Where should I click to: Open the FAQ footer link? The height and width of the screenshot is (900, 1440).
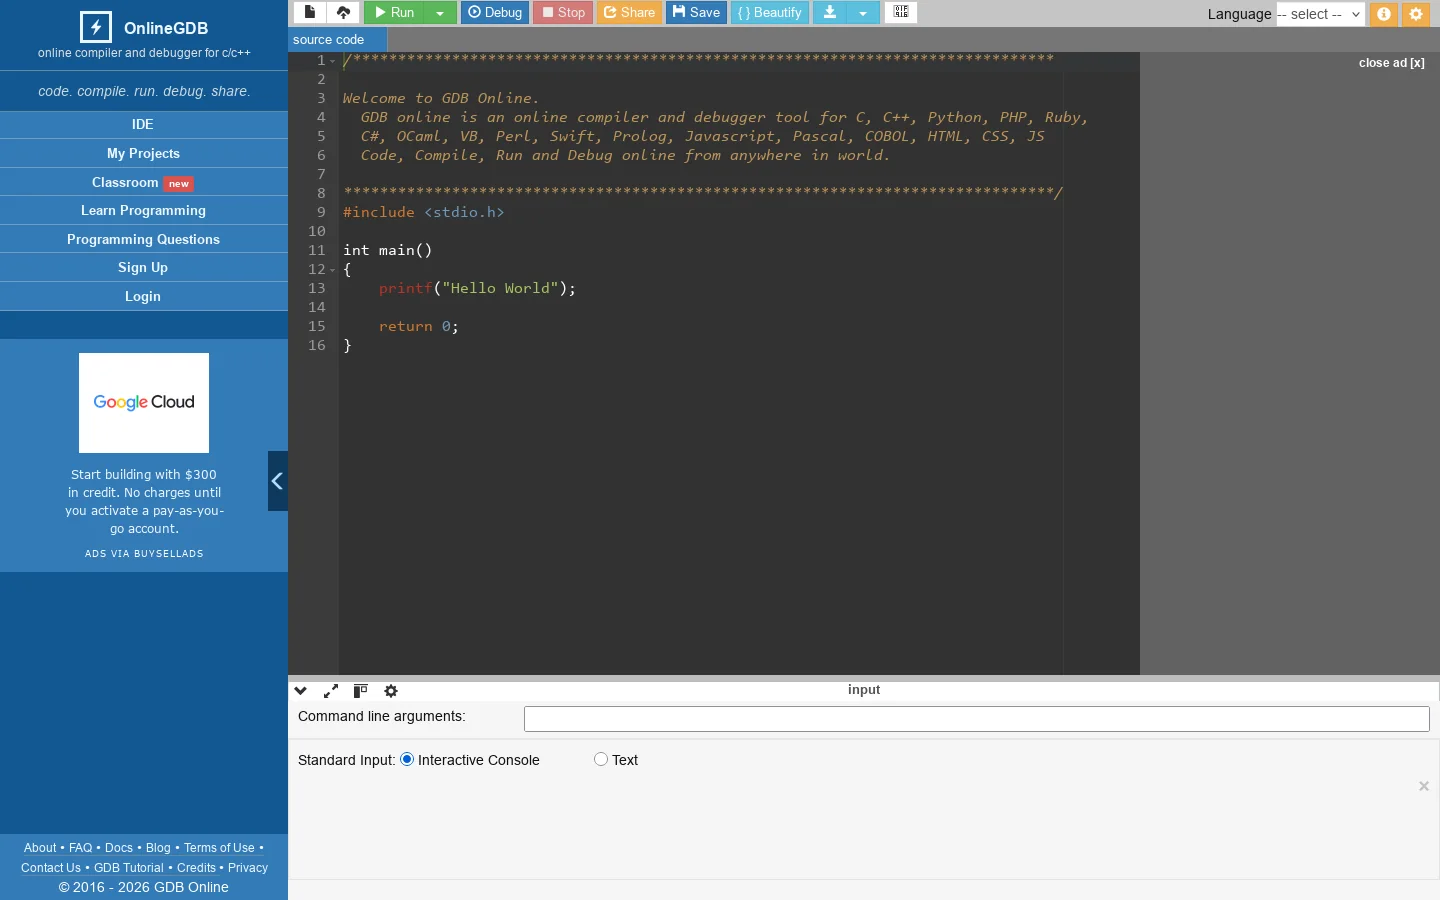click(80, 848)
